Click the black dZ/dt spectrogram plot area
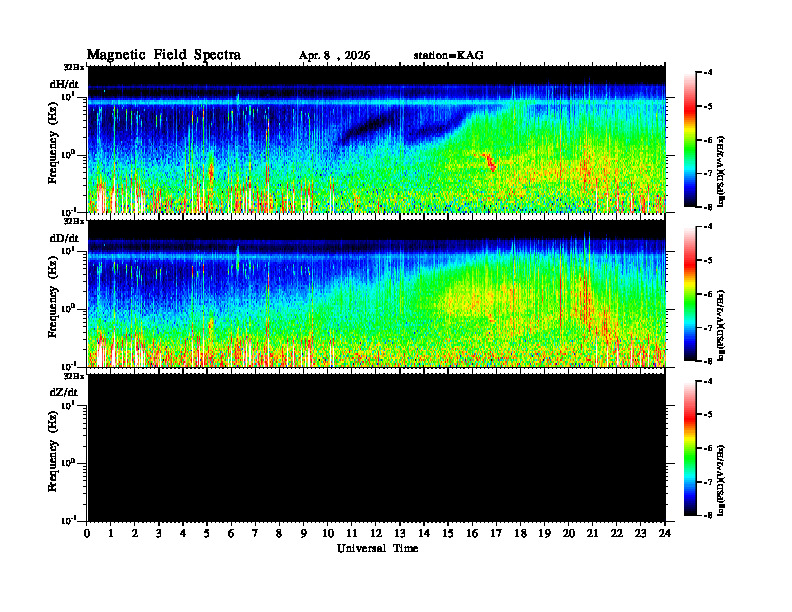This screenshot has width=792, height=612. tap(377, 447)
